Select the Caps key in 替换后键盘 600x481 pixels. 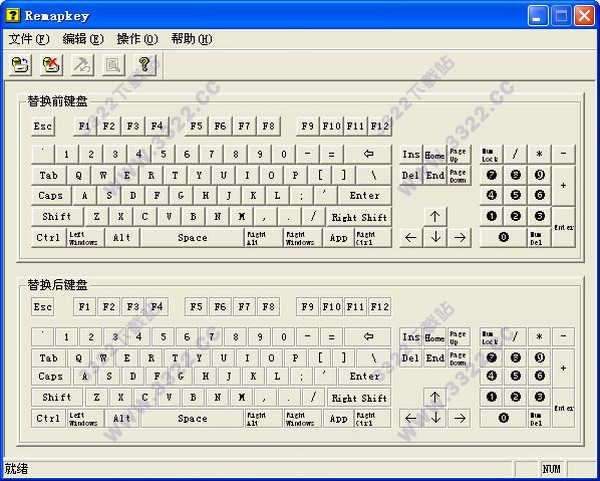coord(51,377)
